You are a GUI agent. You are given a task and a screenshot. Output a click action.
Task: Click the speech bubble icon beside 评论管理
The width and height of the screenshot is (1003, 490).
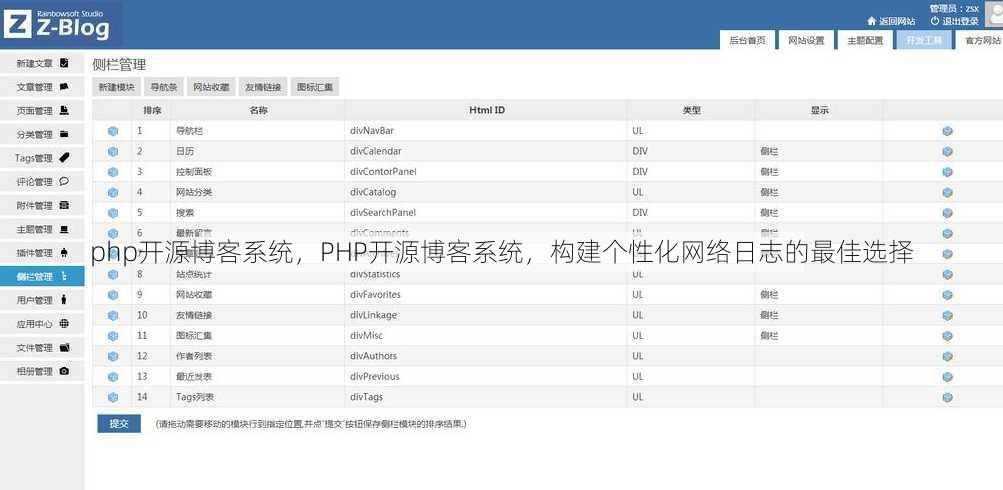pos(64,181)
